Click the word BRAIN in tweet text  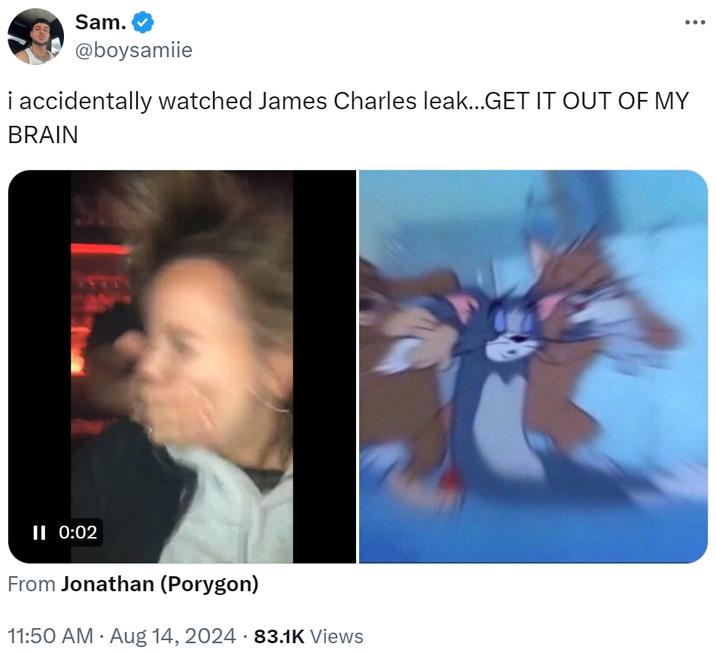click(43, 135)
